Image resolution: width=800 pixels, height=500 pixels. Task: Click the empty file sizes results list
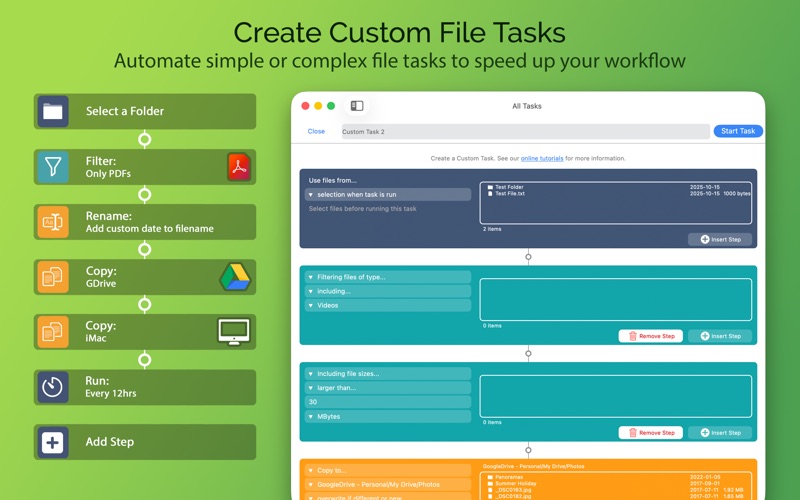(615, 396)
